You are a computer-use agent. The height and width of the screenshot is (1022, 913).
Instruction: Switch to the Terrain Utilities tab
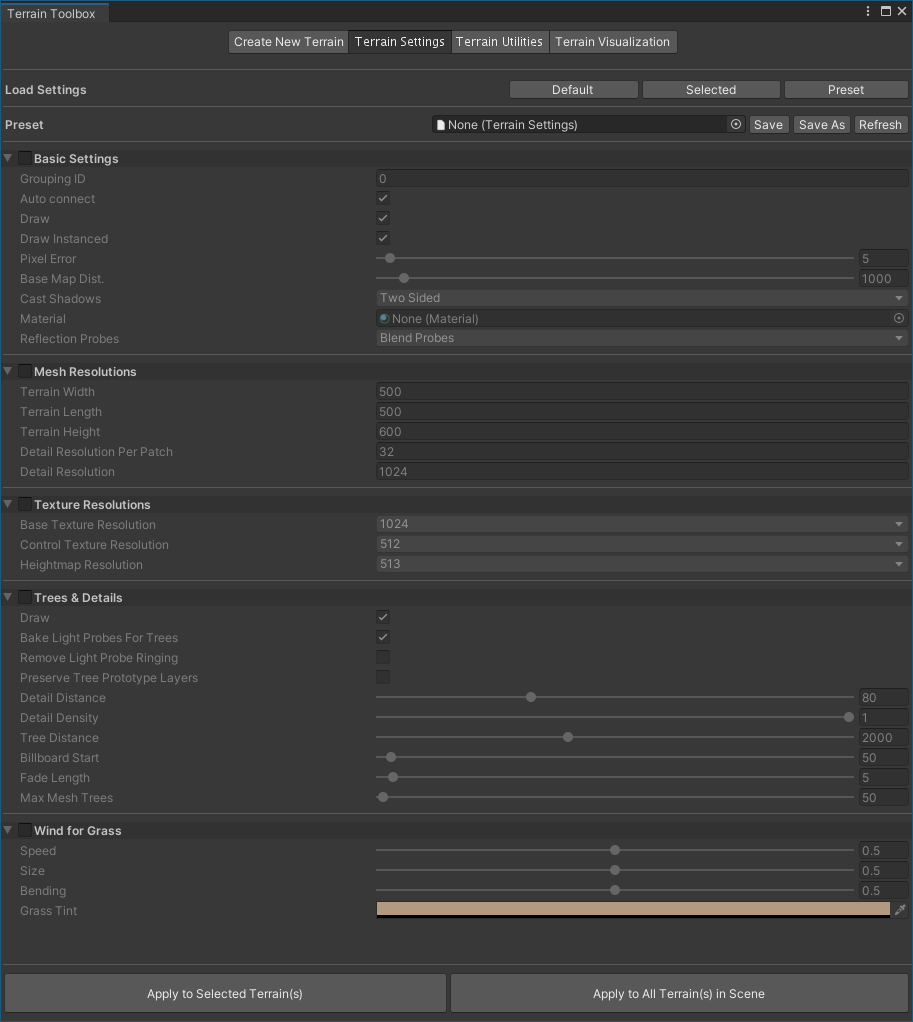499,42
